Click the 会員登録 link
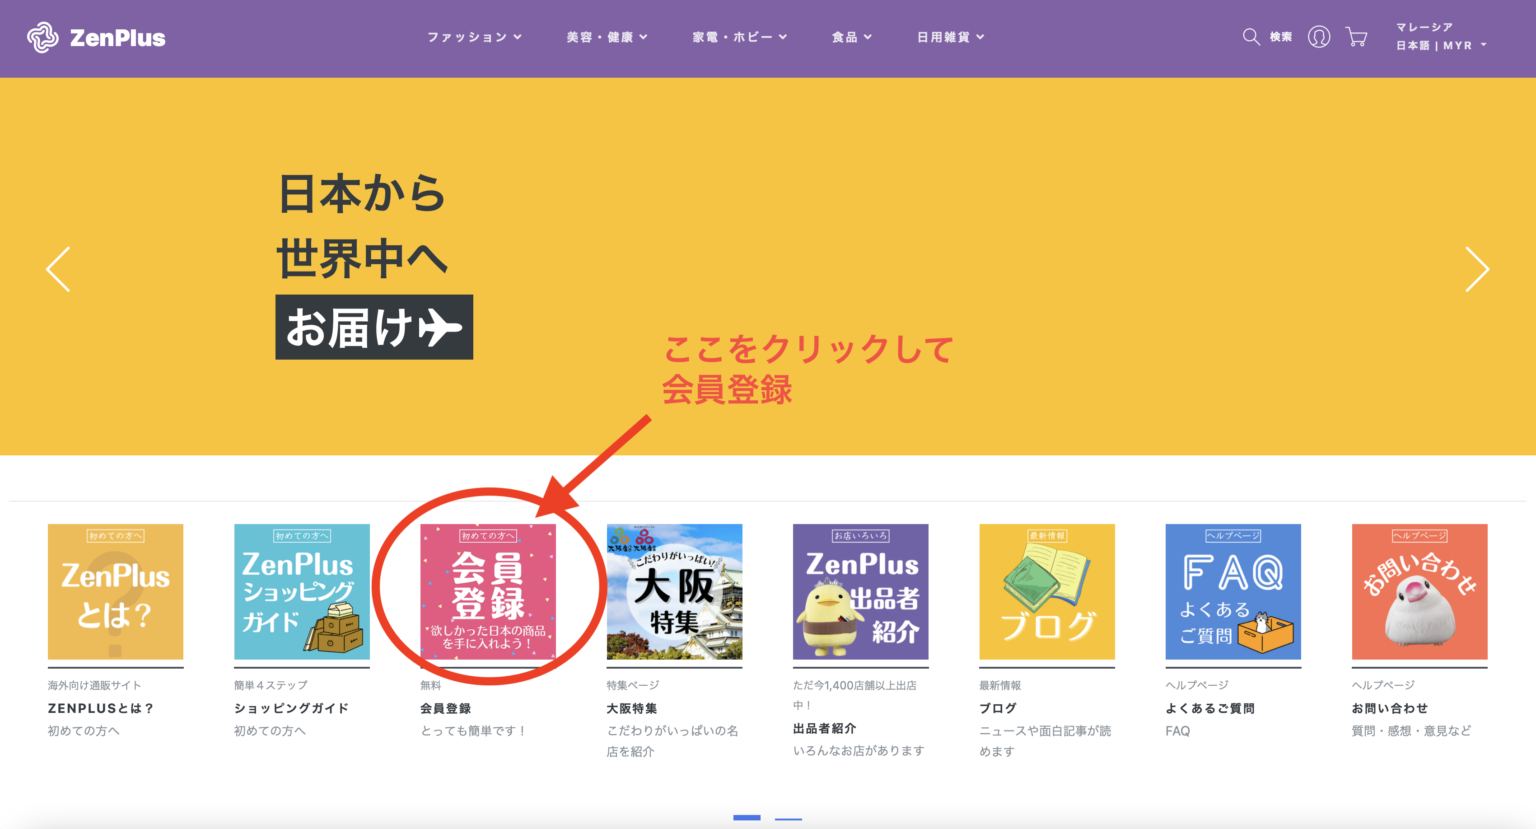This screenshot has width=1536, height=829. coord(447,707)
